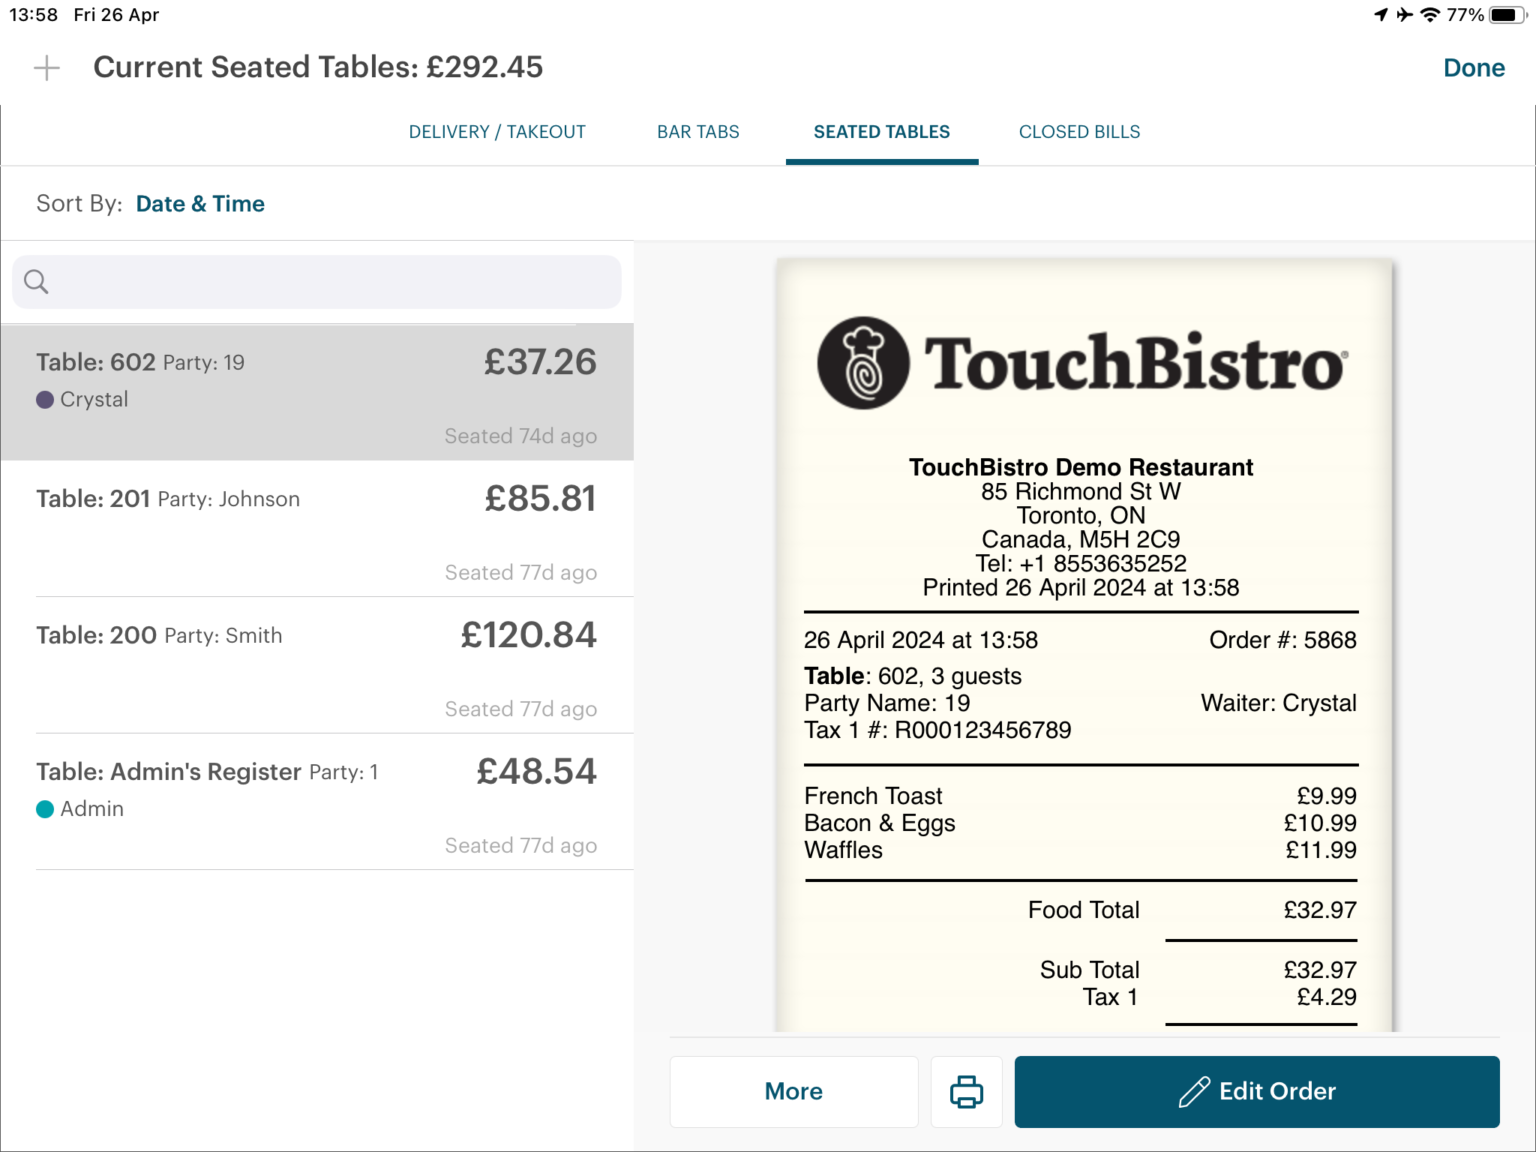1536x1152 pixels.
Task: Open the BAR TABS tab
Action: tap(698, 131)
